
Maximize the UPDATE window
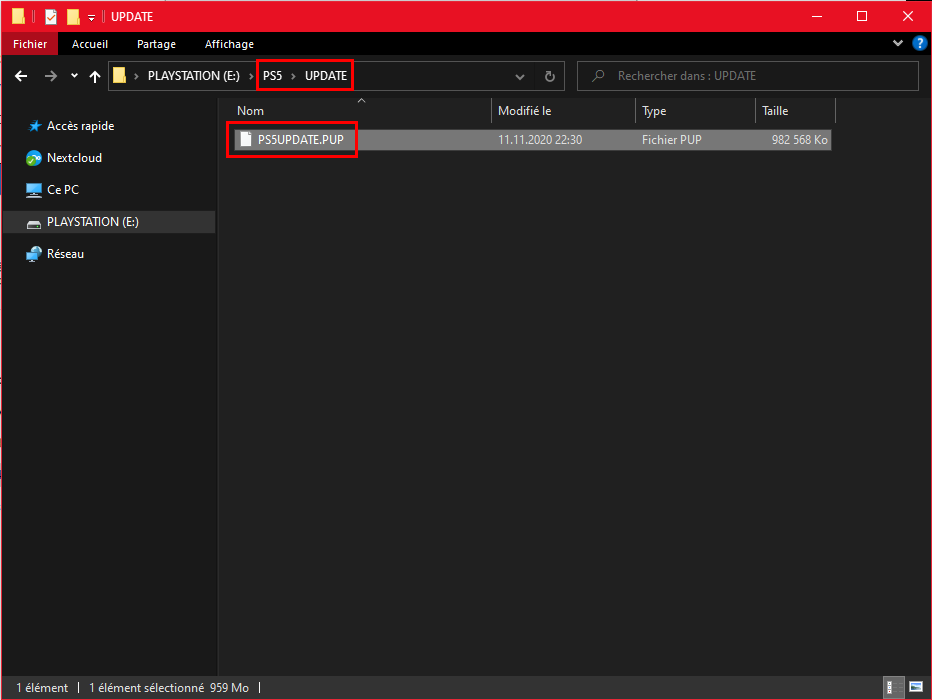(x=862, y=17)
